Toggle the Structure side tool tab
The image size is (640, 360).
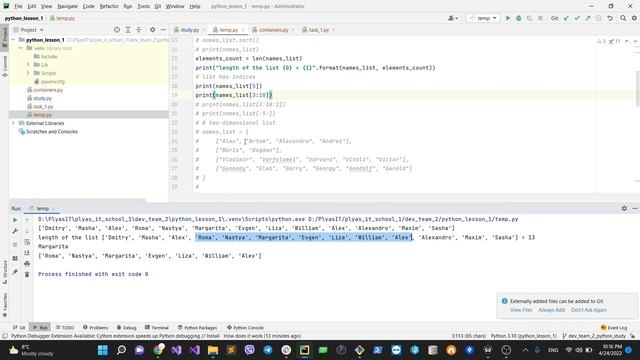tap(4, 273)
